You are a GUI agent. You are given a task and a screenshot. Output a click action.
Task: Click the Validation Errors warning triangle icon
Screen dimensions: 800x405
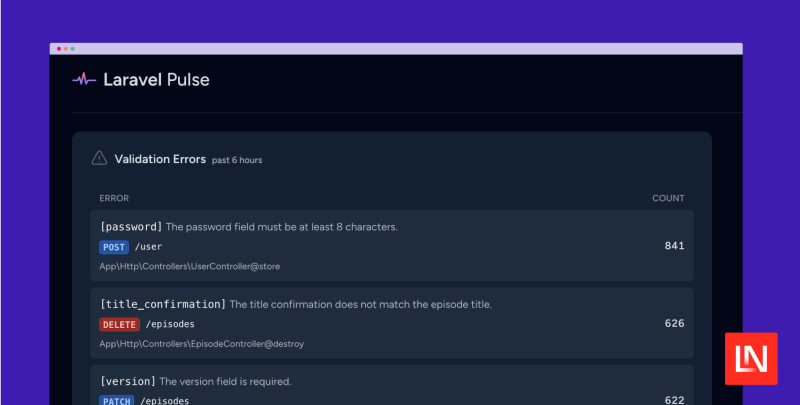99,158
